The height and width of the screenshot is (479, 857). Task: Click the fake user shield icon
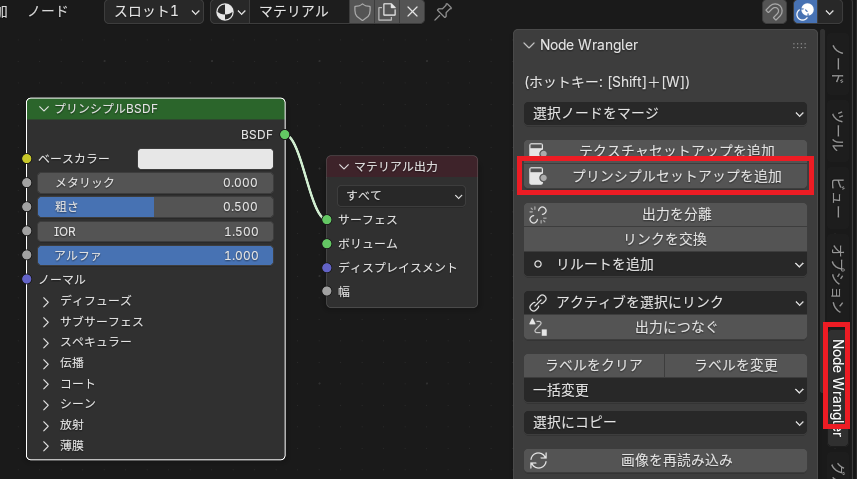pos(362,12)
